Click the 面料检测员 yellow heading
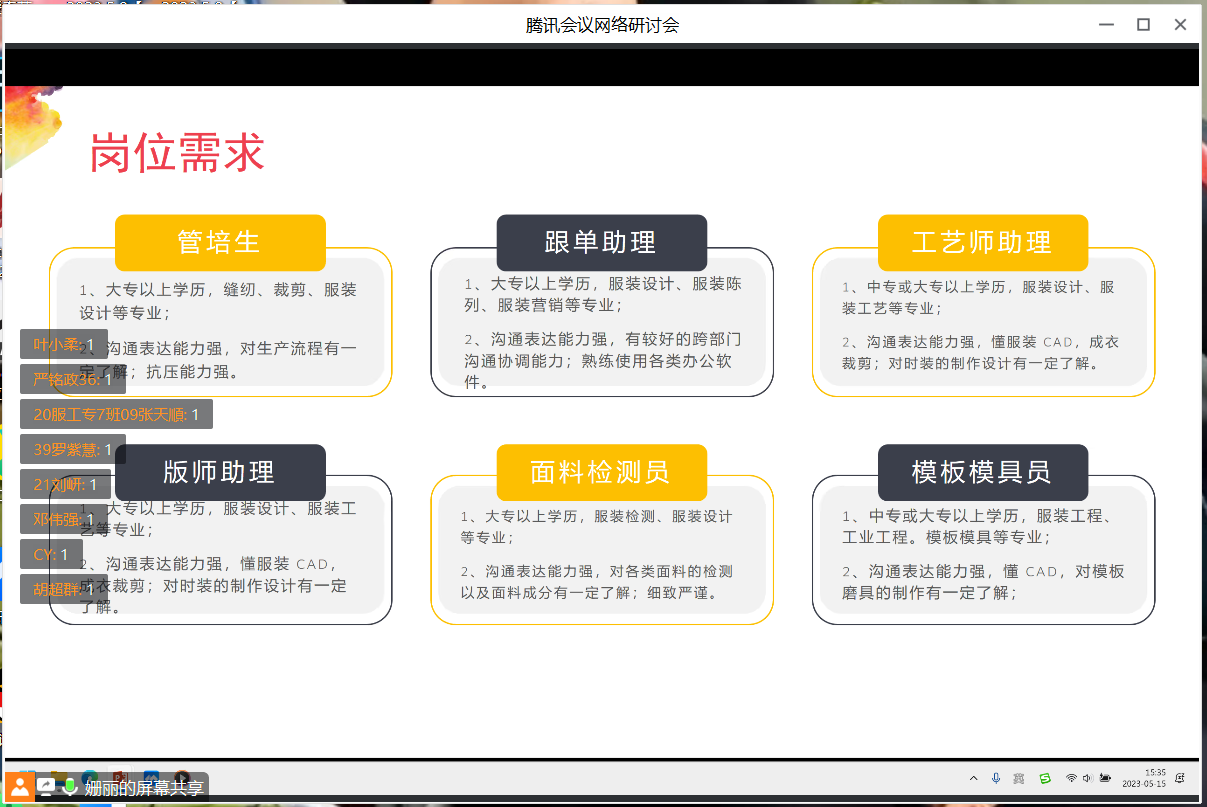The width and height of the screenshot is (1207, 807). coord(601,472)
